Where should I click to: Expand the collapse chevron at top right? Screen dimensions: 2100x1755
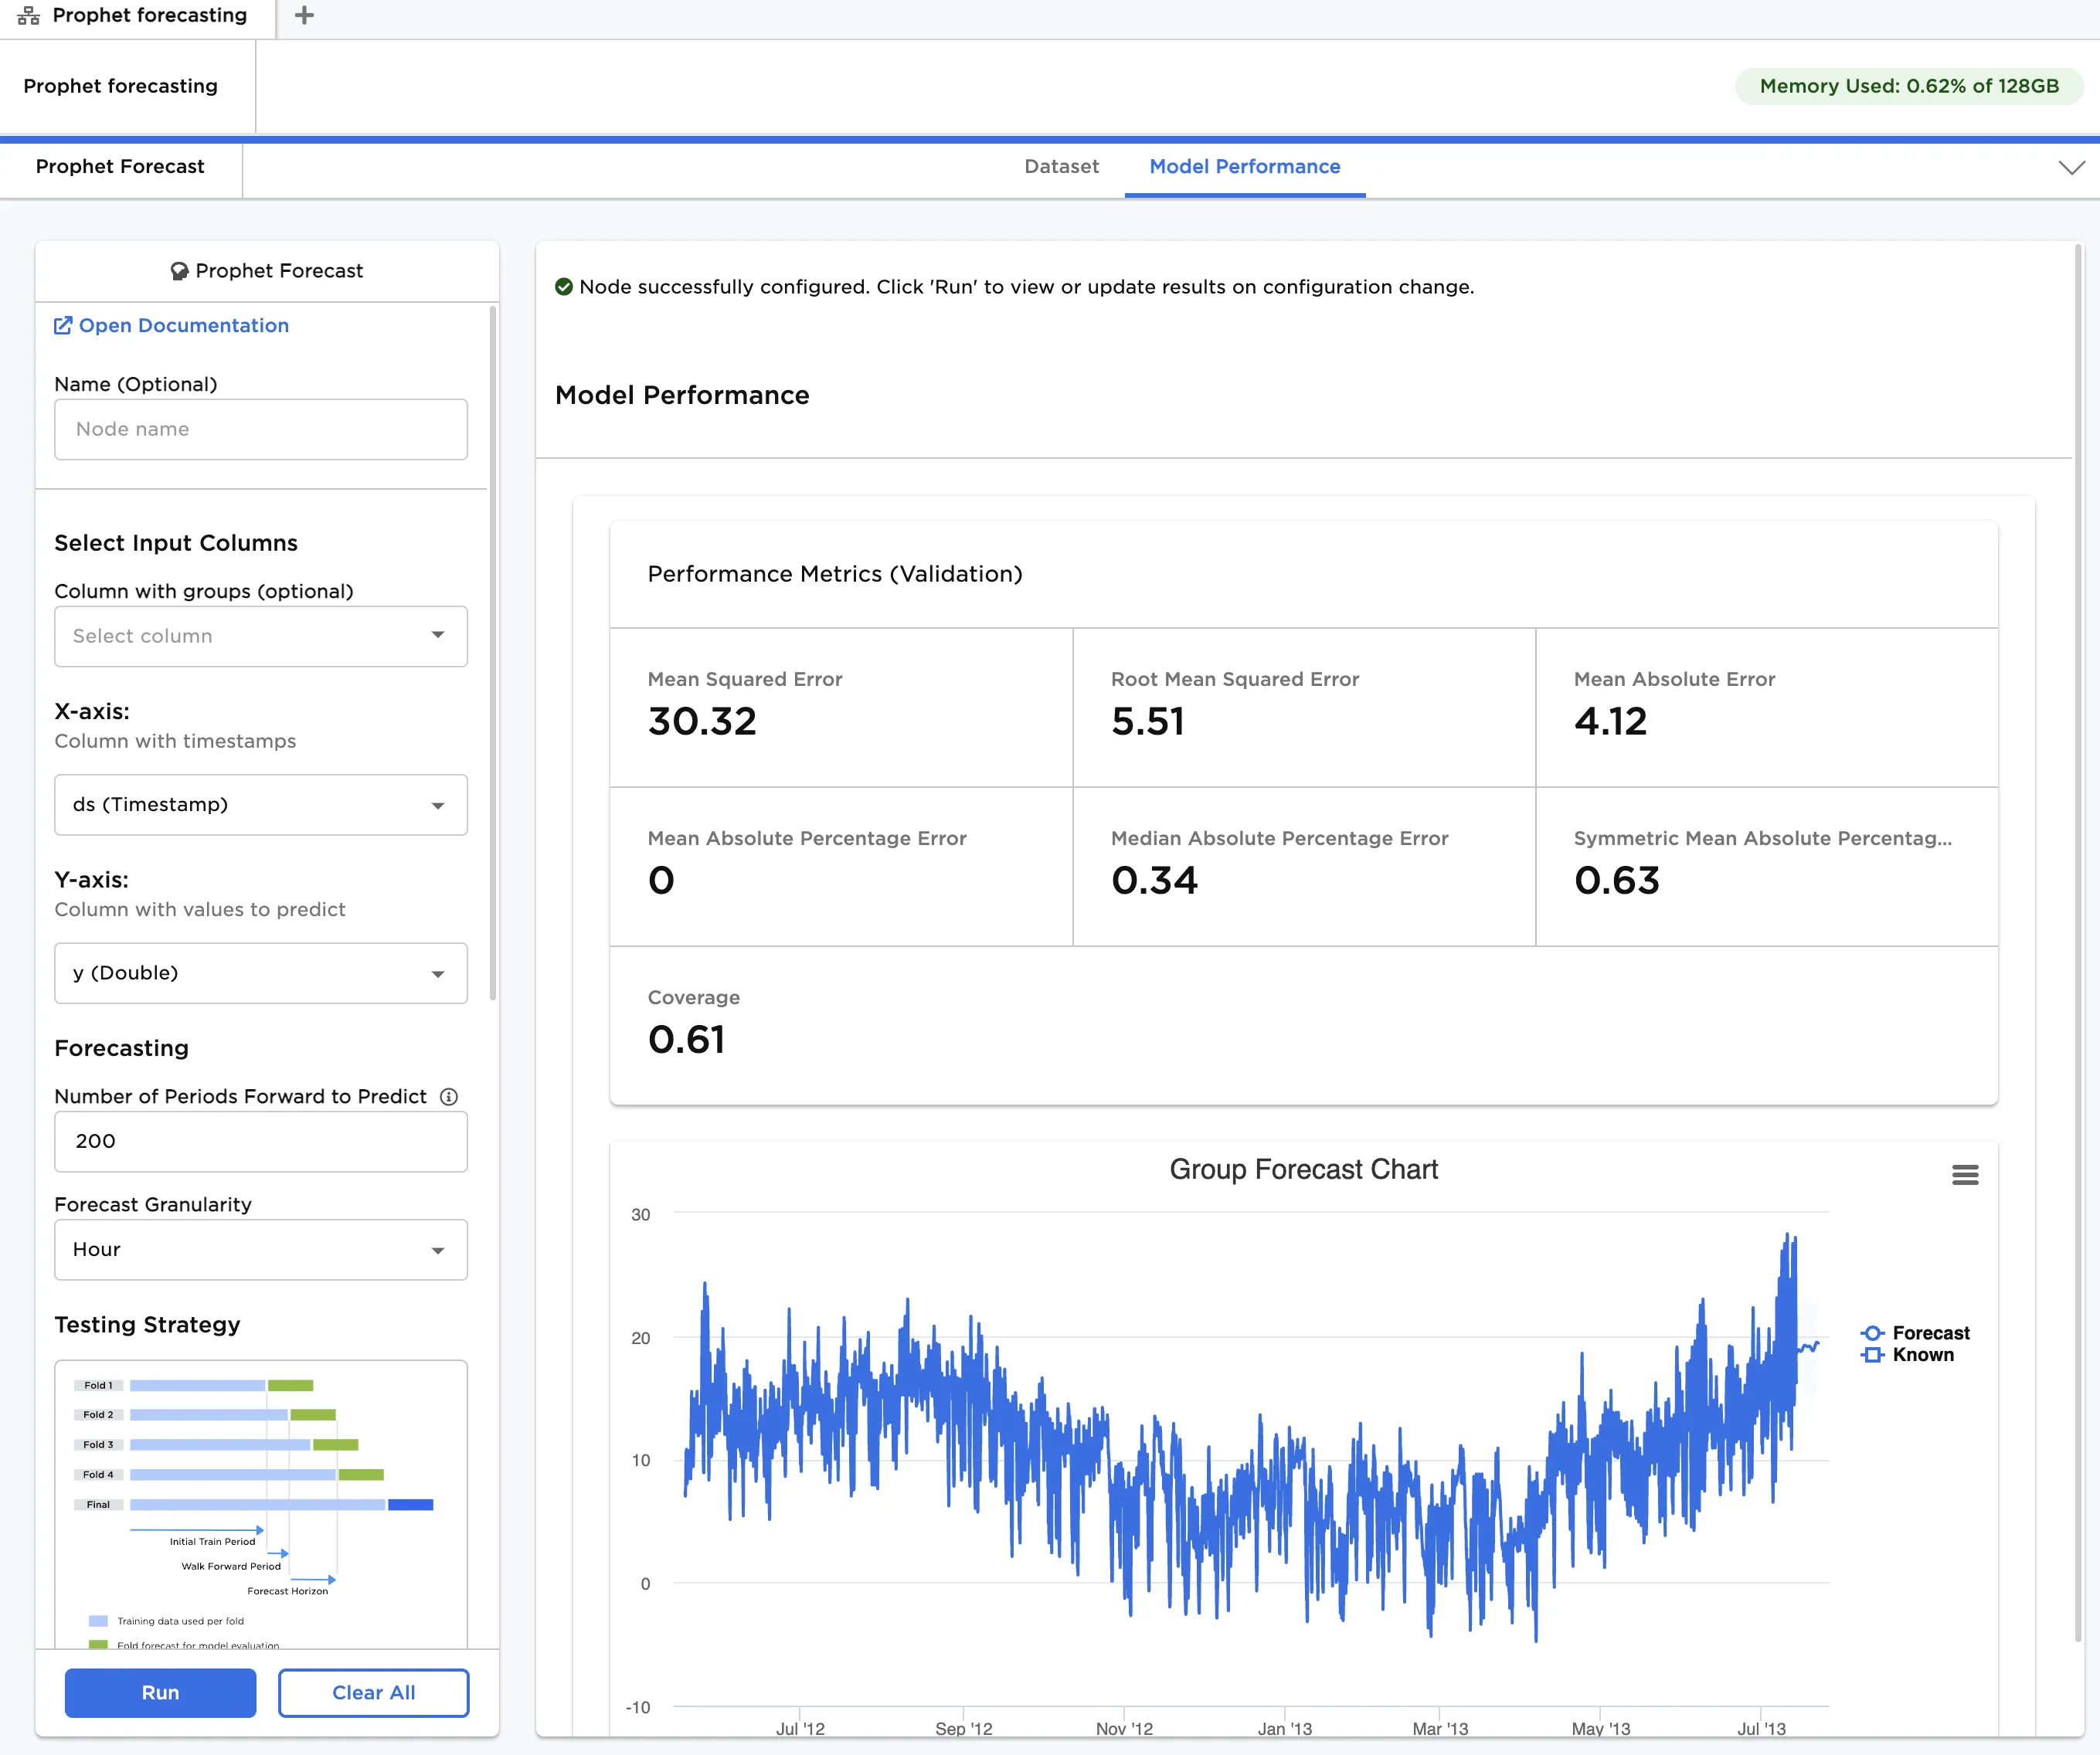(x=2071, y=167)
